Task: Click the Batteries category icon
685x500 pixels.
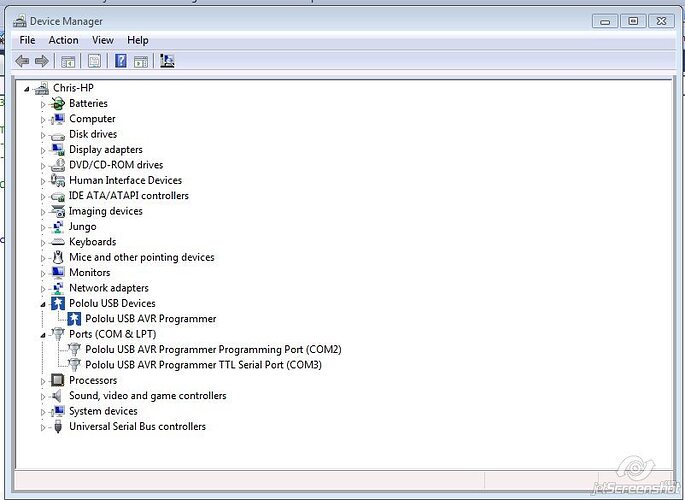Action: coord(58,104)
